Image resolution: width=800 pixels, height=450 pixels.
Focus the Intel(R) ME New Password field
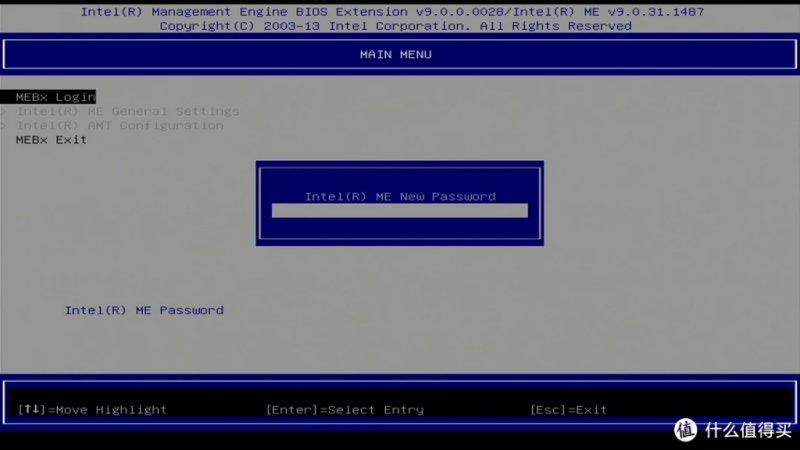tap(399, 210)
